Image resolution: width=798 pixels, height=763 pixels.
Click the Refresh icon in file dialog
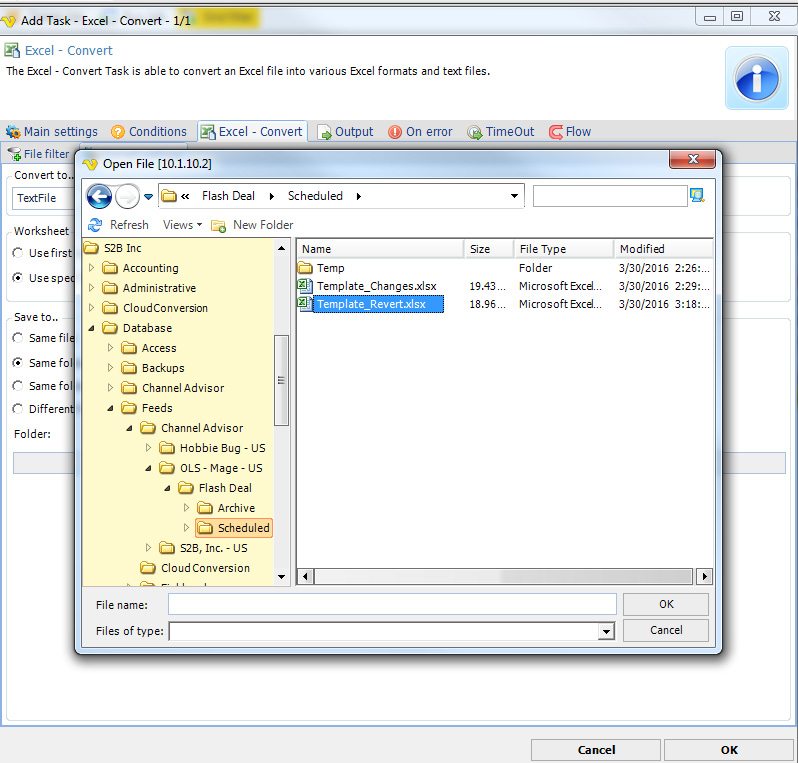click(x=96, y=225)
